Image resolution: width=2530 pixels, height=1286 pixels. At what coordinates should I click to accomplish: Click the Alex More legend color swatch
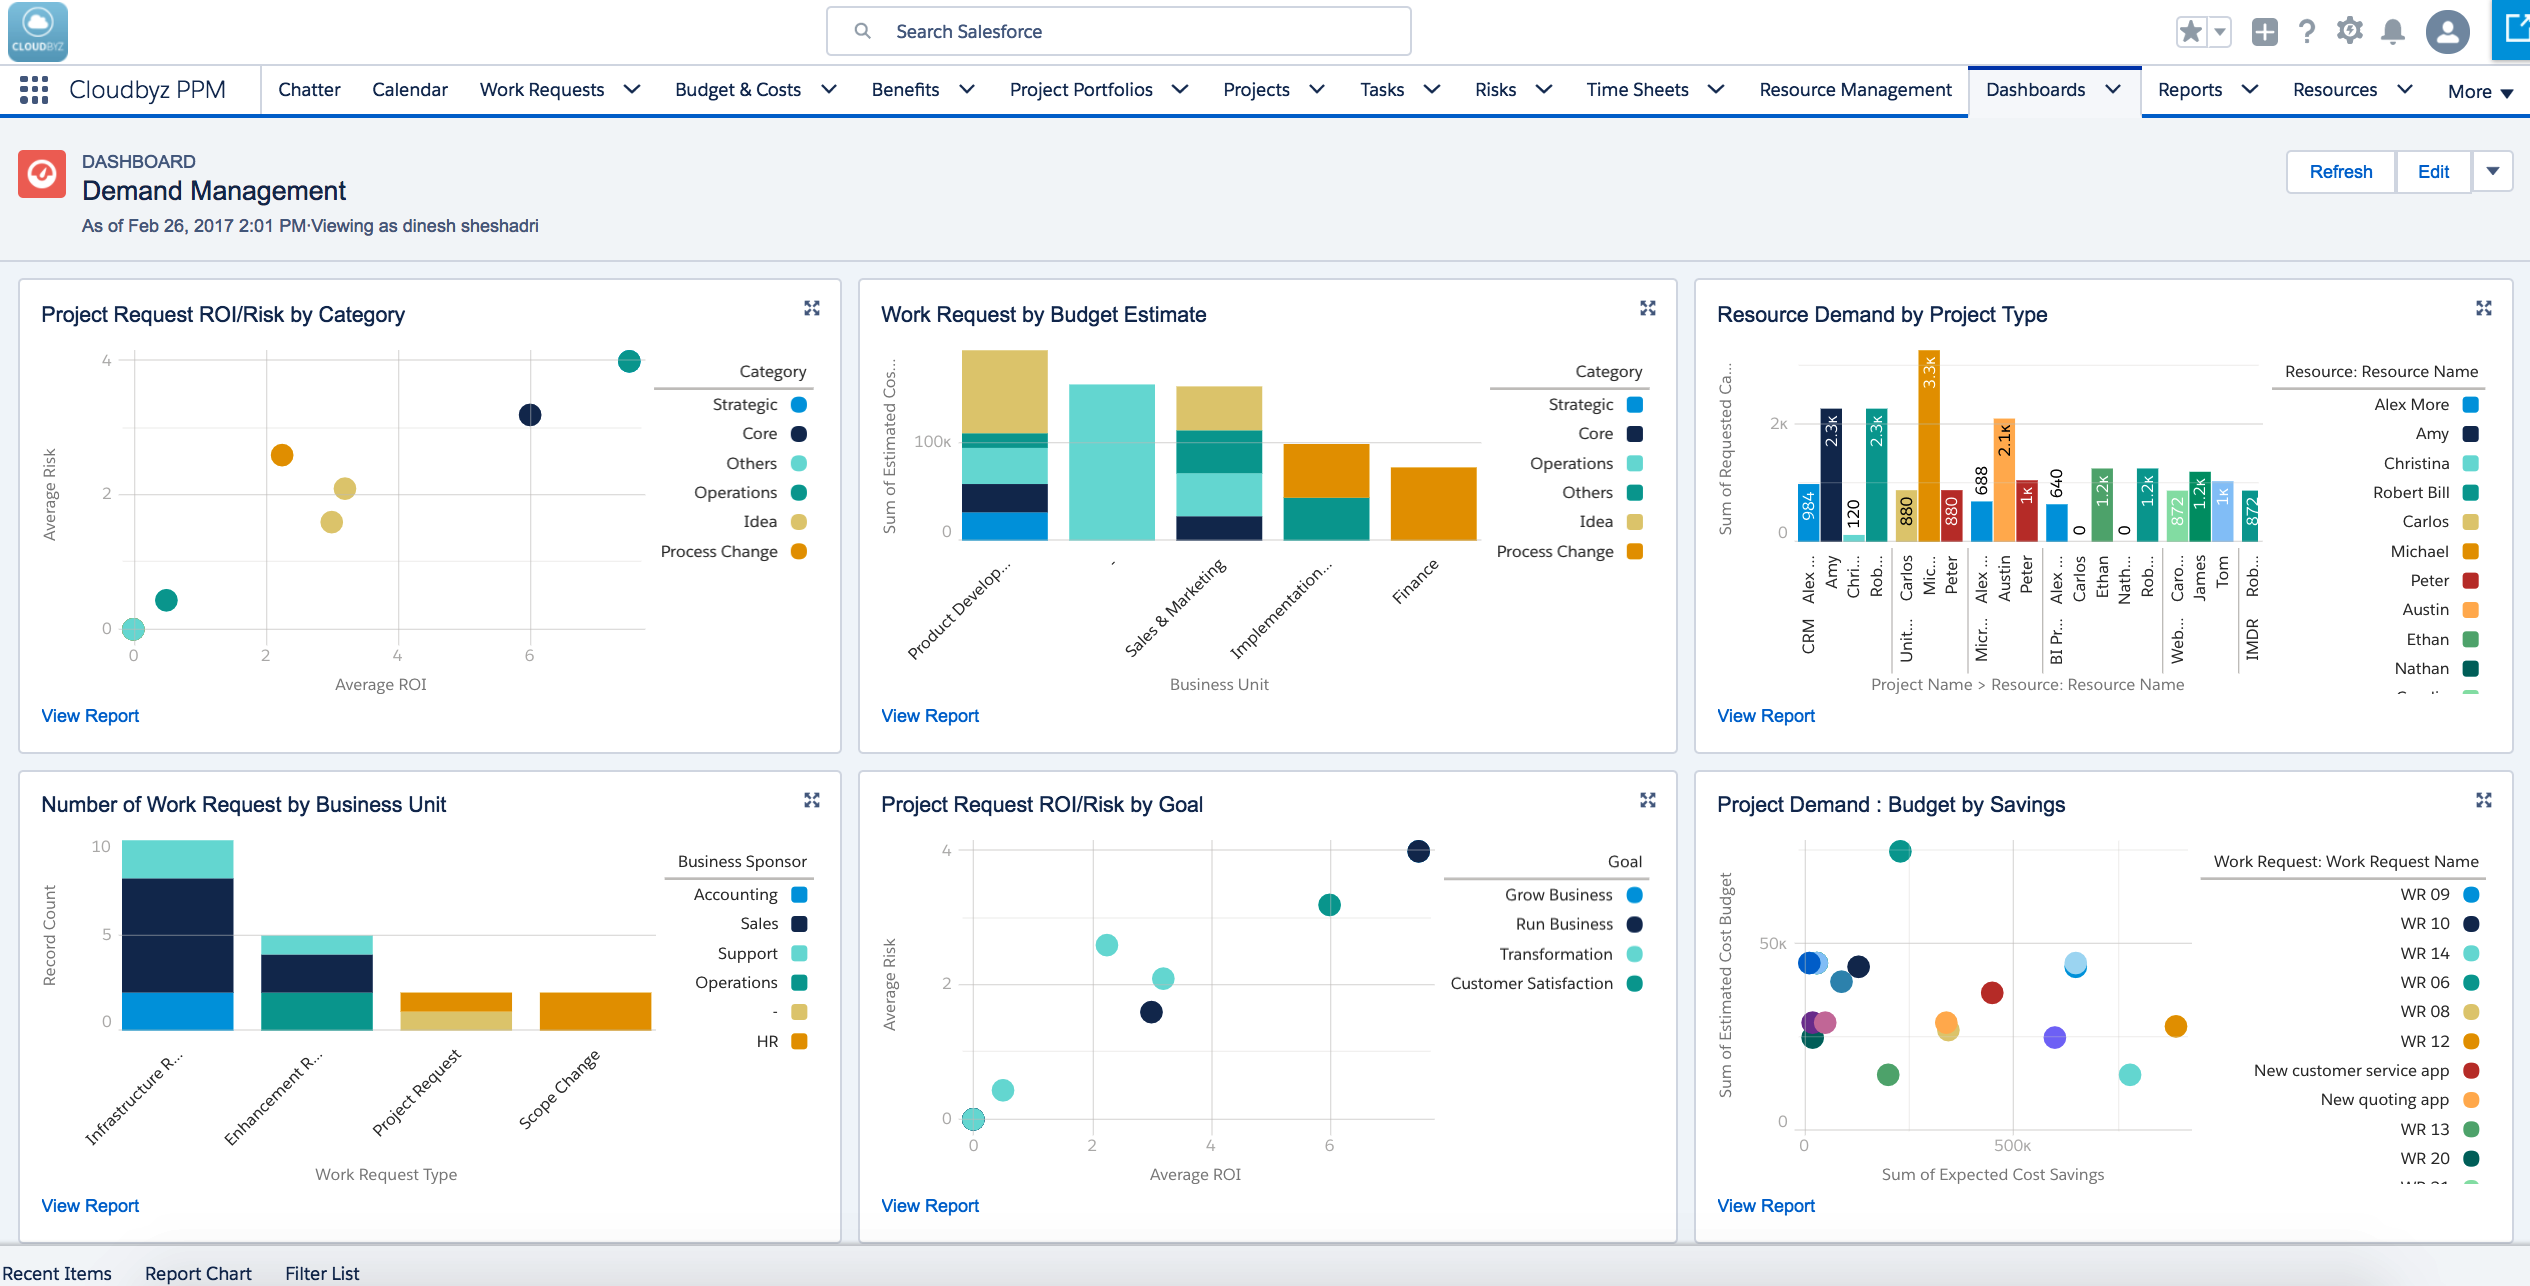2471,405
